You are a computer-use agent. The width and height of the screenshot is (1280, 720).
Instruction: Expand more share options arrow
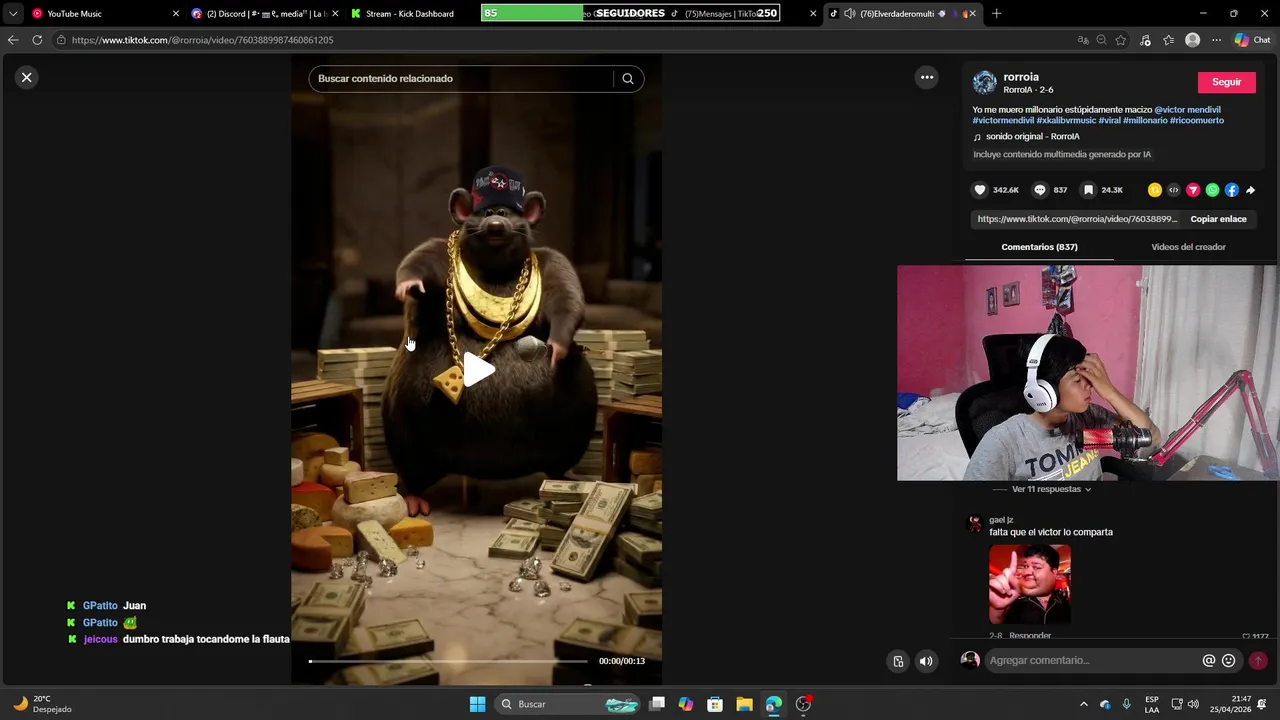point(1250,190)
